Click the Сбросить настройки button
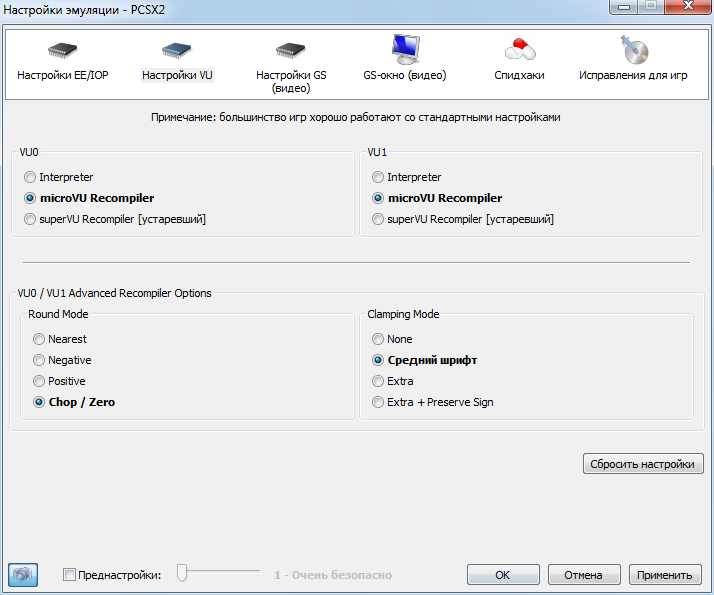714x595 pixels. pyautogui.click(x=643, y=463)
